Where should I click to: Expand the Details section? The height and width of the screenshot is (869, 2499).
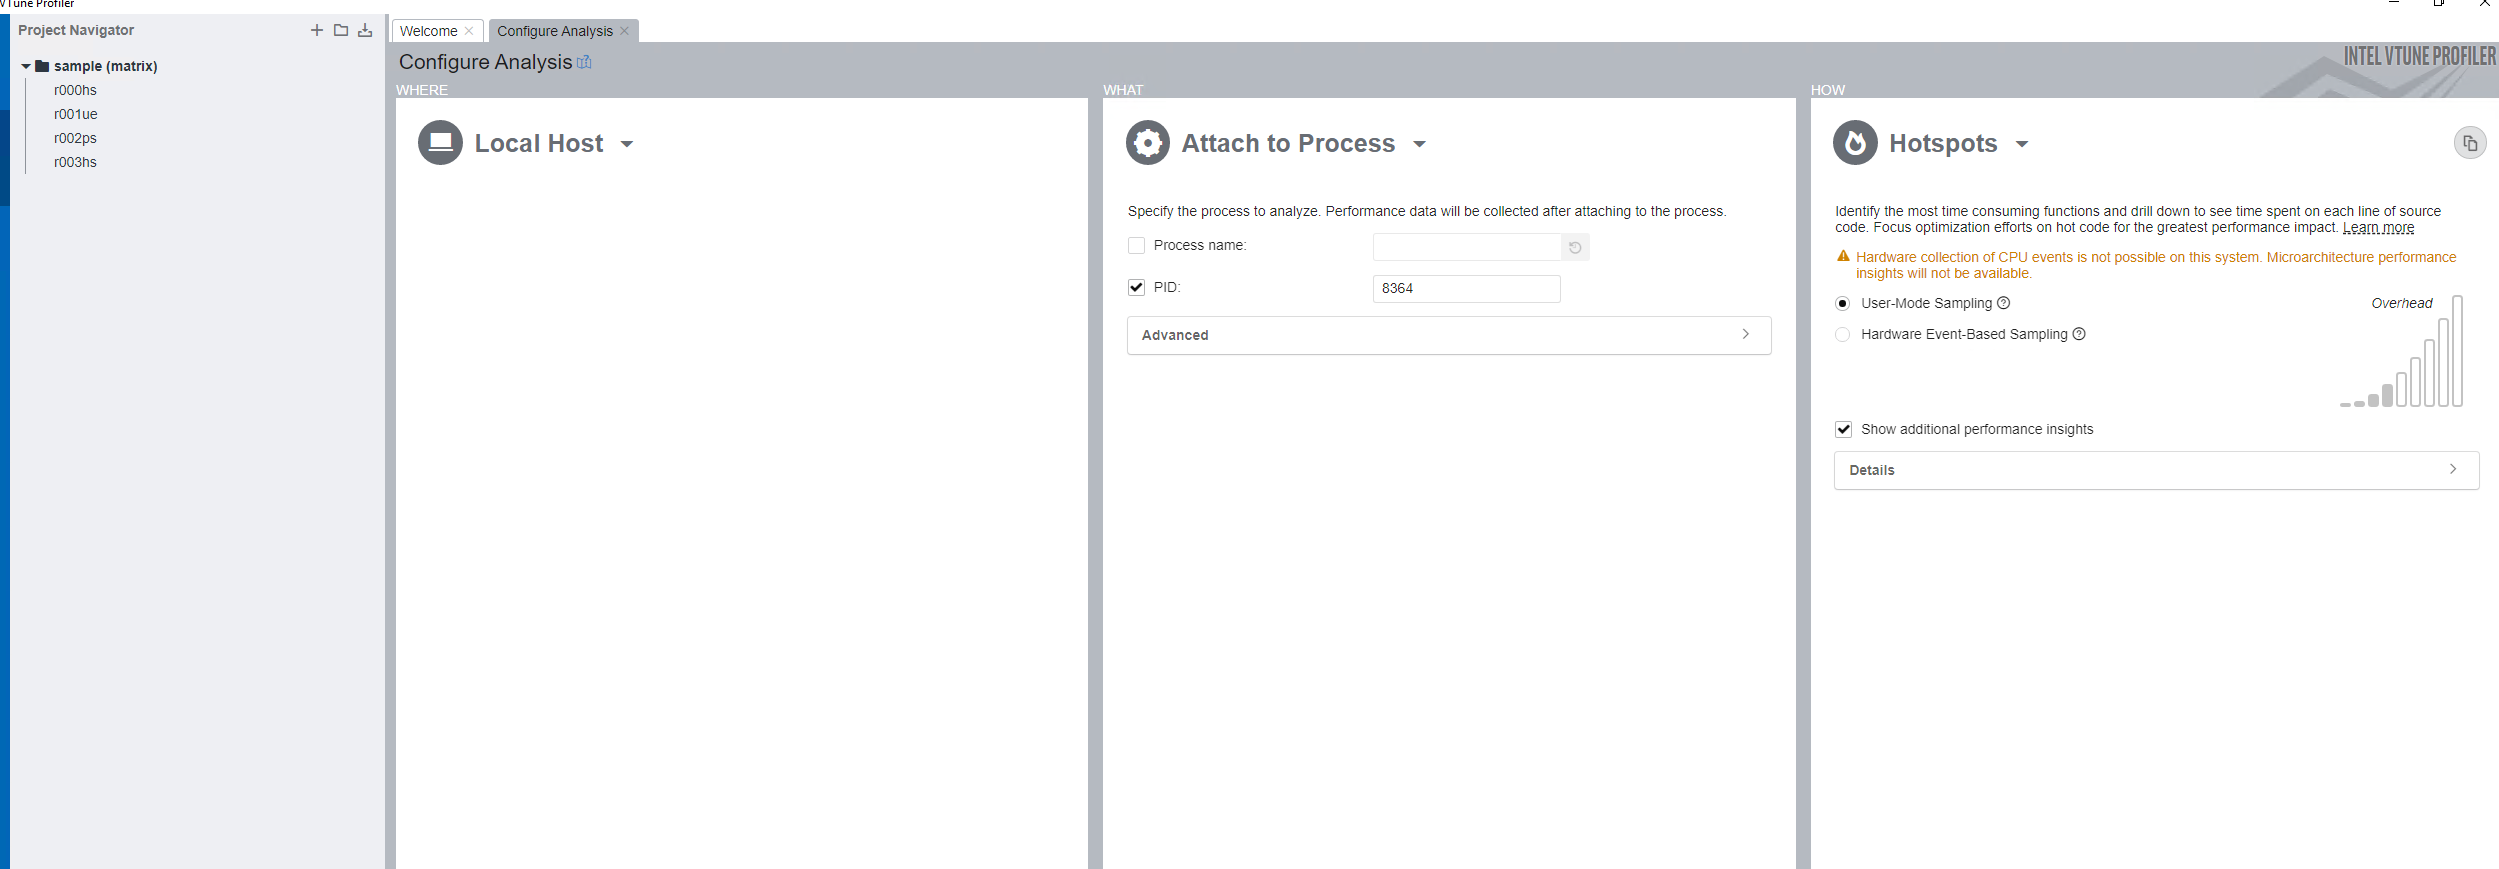pos(2156,470)
